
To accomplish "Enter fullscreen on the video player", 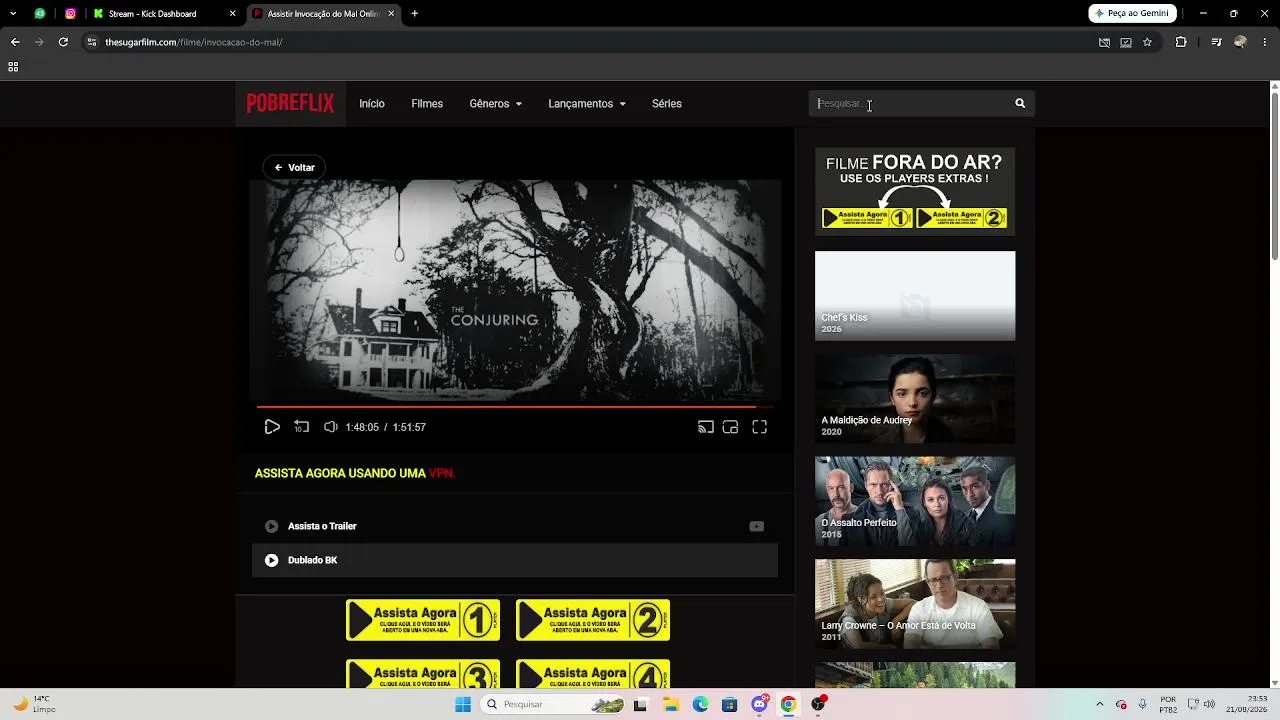I will pos(760,427).
